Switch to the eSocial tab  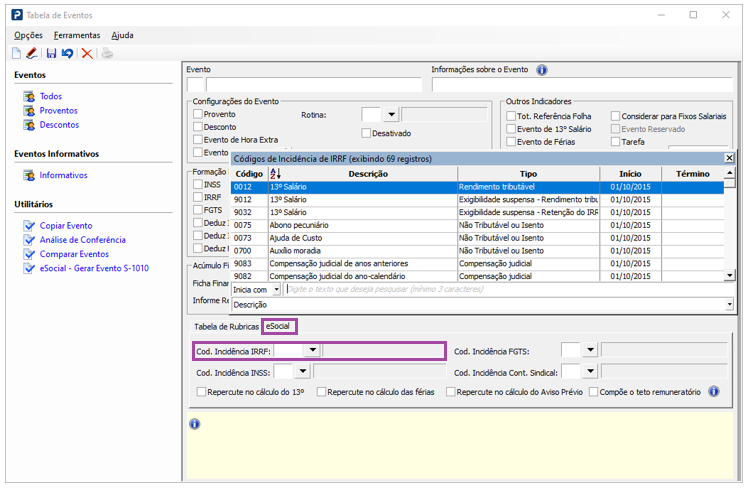(x=278, y=326)
